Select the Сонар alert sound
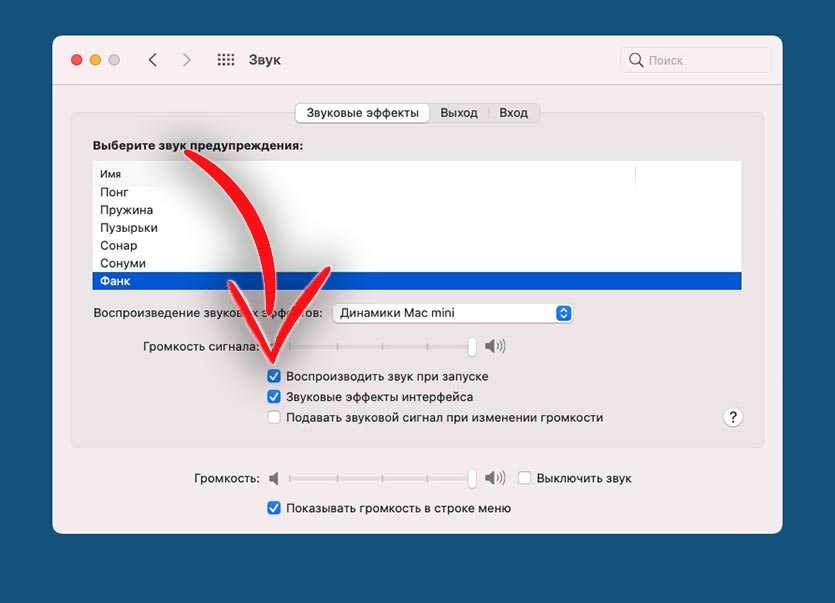835x603 pixels. point(416,246)
